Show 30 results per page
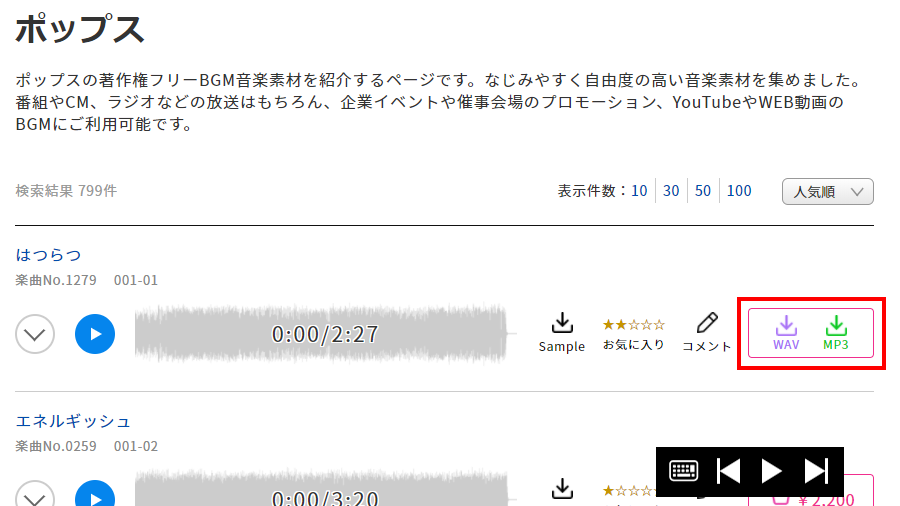The width and height of the screenshot is (900, 506). [x=671, y=191]
